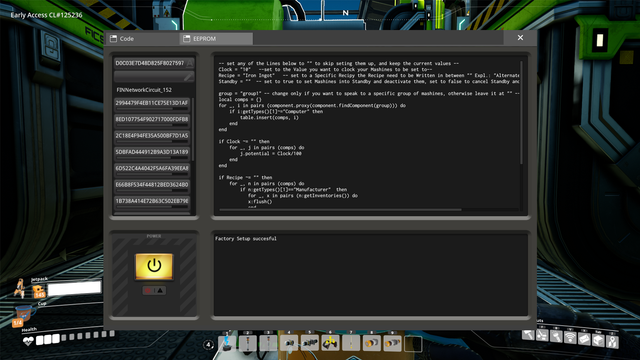The height and width of the screenshot is (360, 640).
Task: Select hotbar slot 8 orange cylinder item
Action: pyautogui.click(x=371, y=343)
